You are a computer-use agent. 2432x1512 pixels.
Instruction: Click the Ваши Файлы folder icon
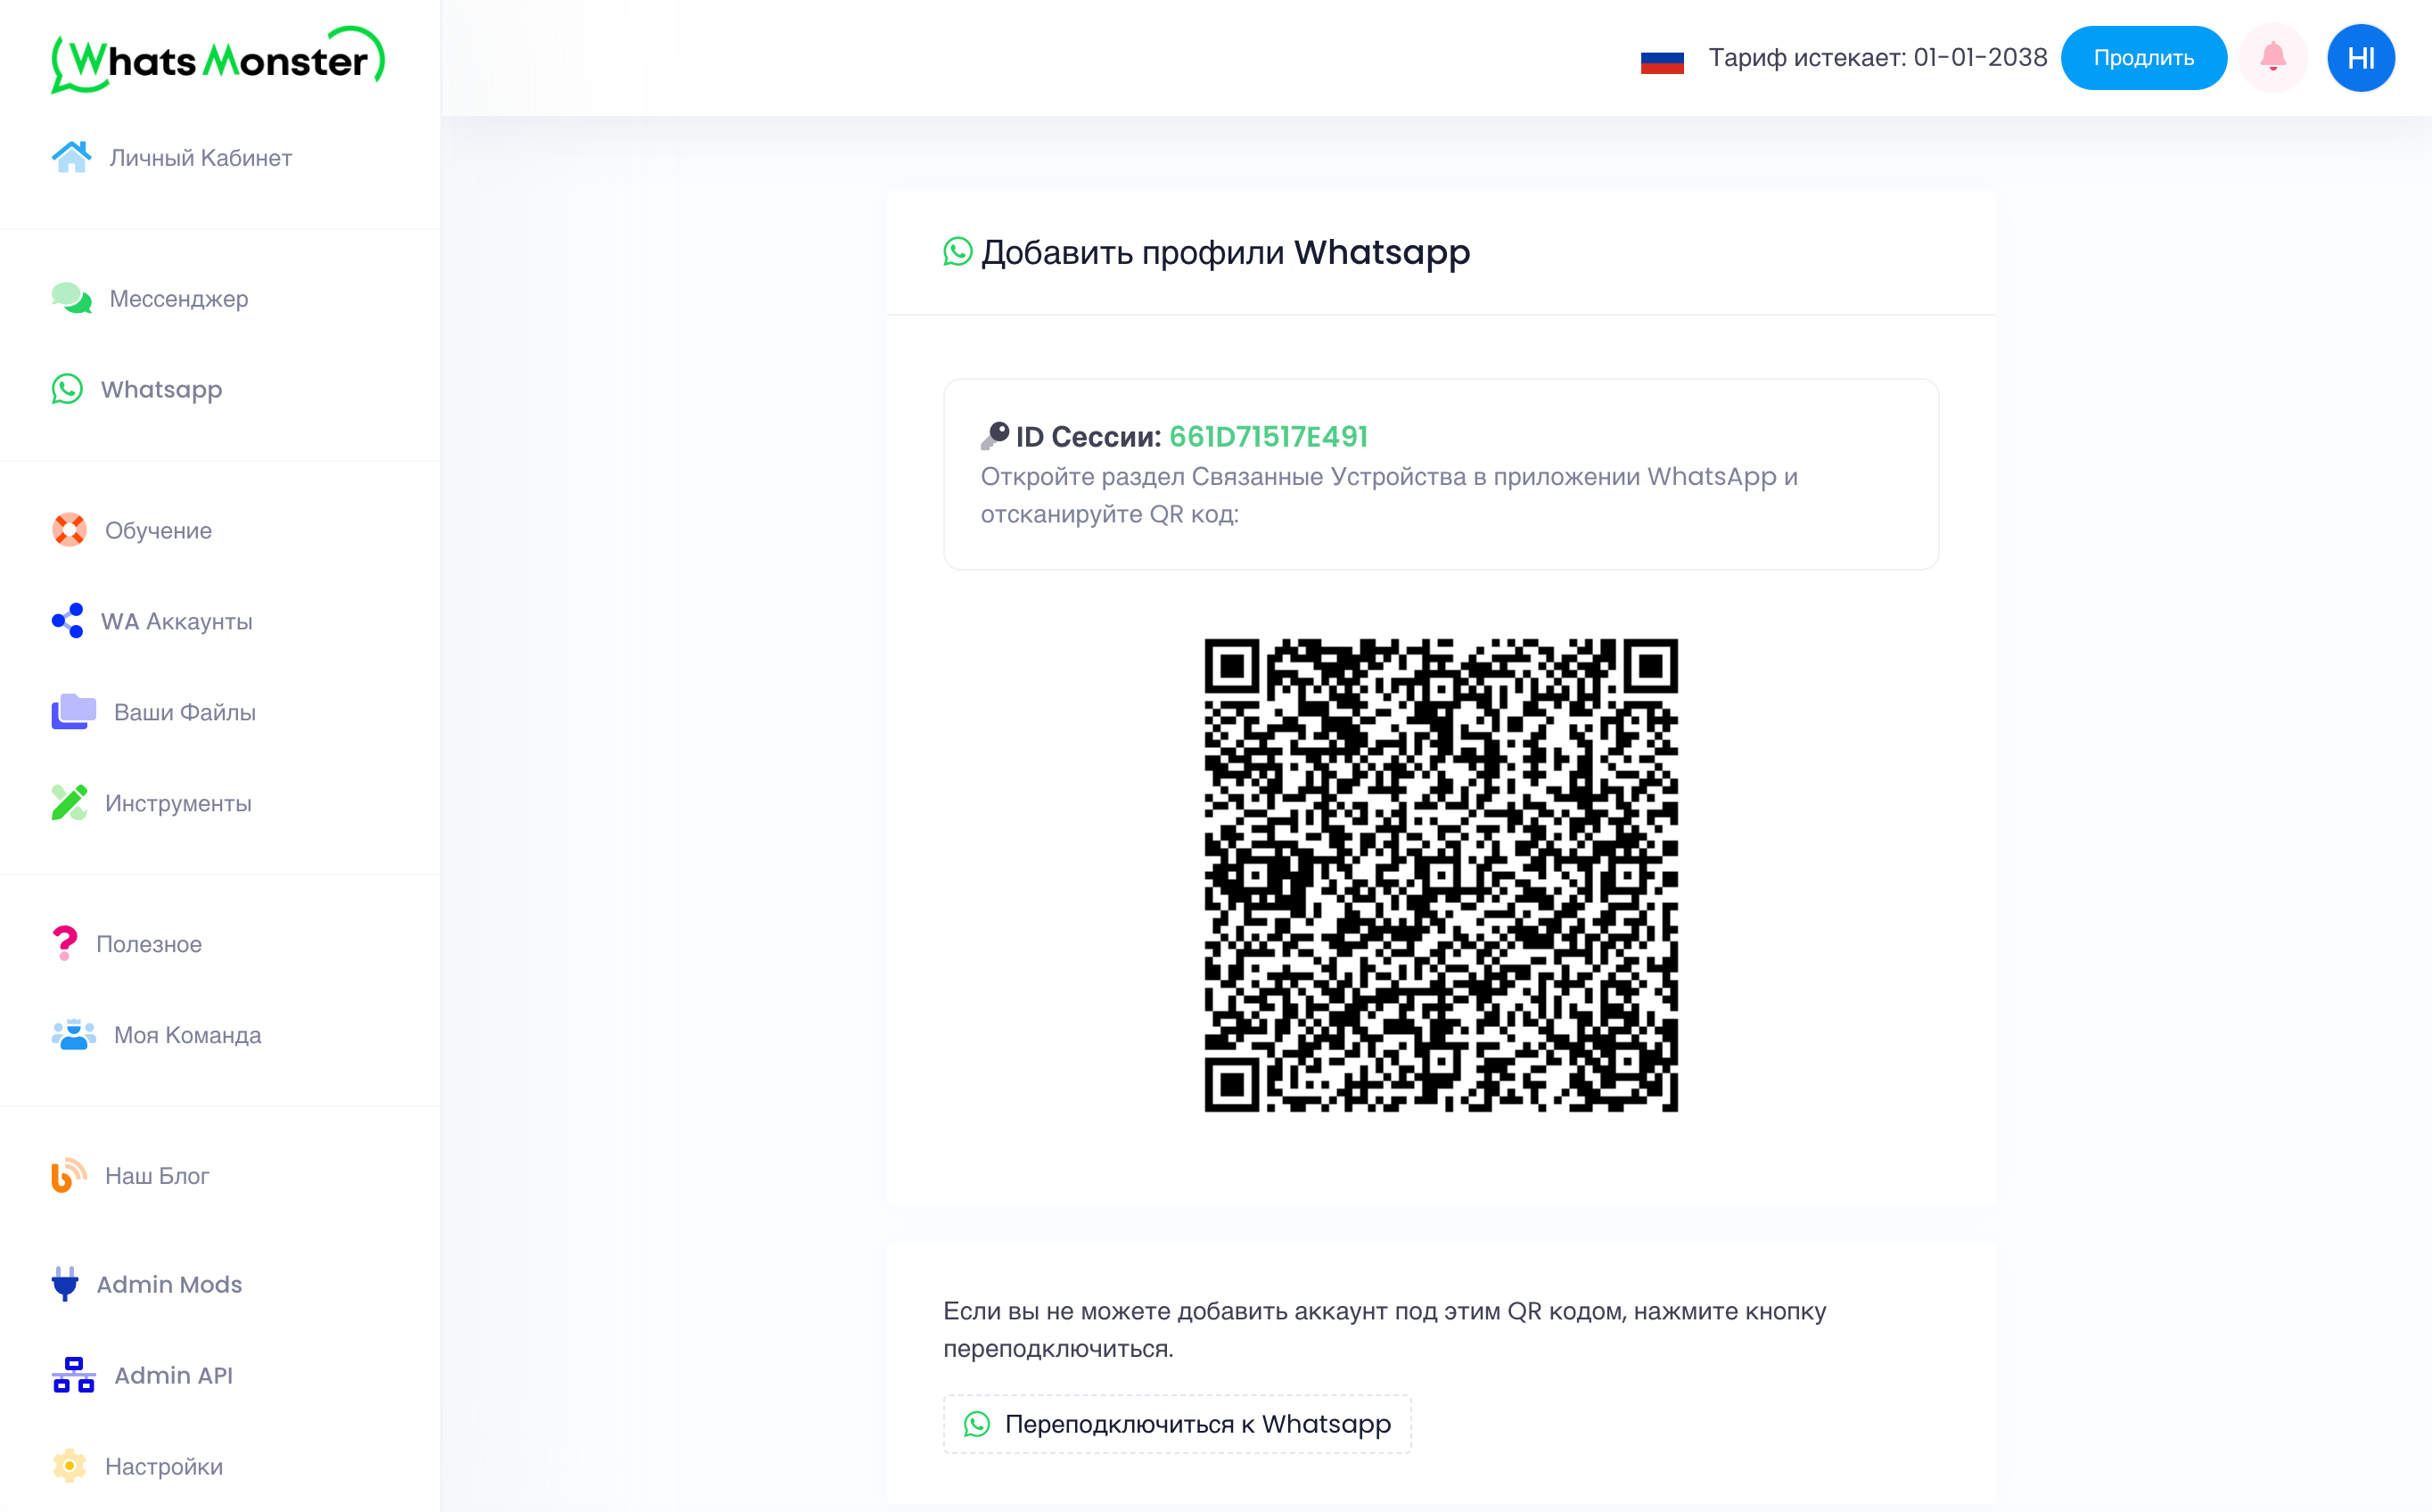73,712
